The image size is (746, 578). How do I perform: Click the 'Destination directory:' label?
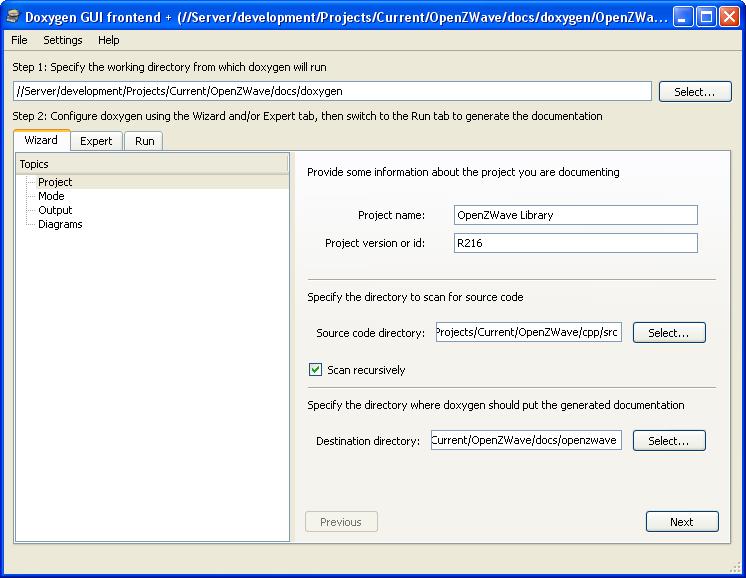(x=368, y=441)
